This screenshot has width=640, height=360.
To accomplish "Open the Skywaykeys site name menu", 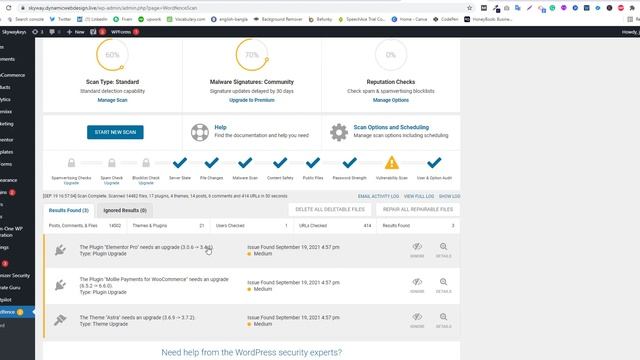I will 13,32.
